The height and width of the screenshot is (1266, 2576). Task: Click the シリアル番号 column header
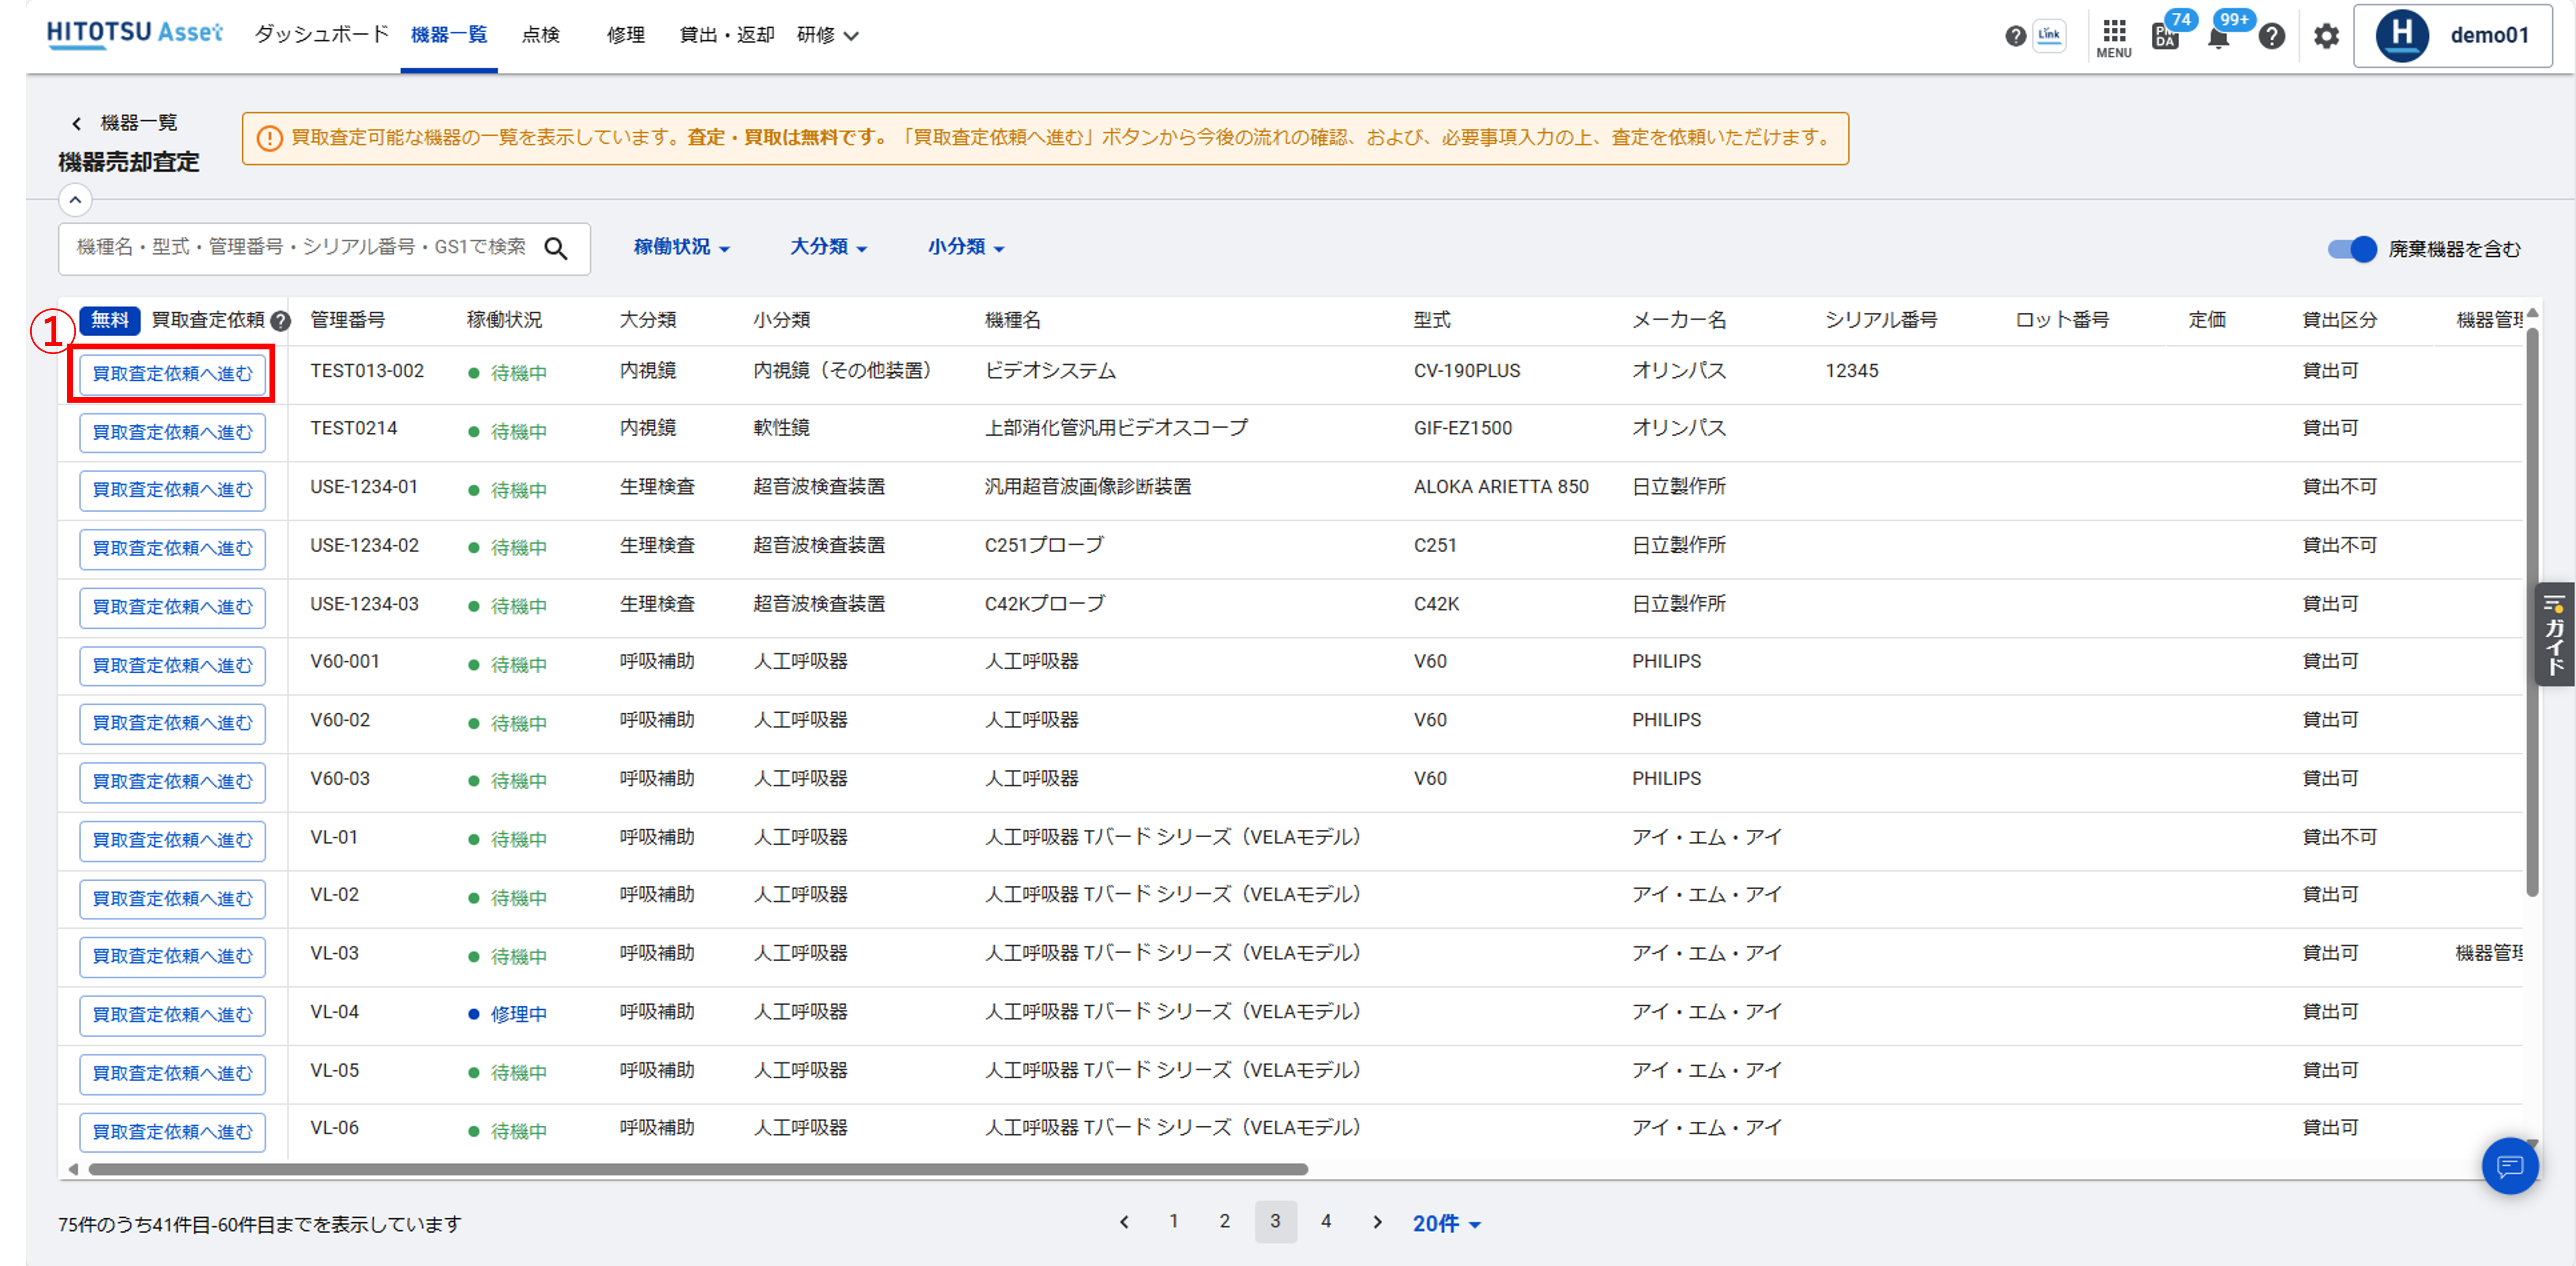coord(1881,320)
